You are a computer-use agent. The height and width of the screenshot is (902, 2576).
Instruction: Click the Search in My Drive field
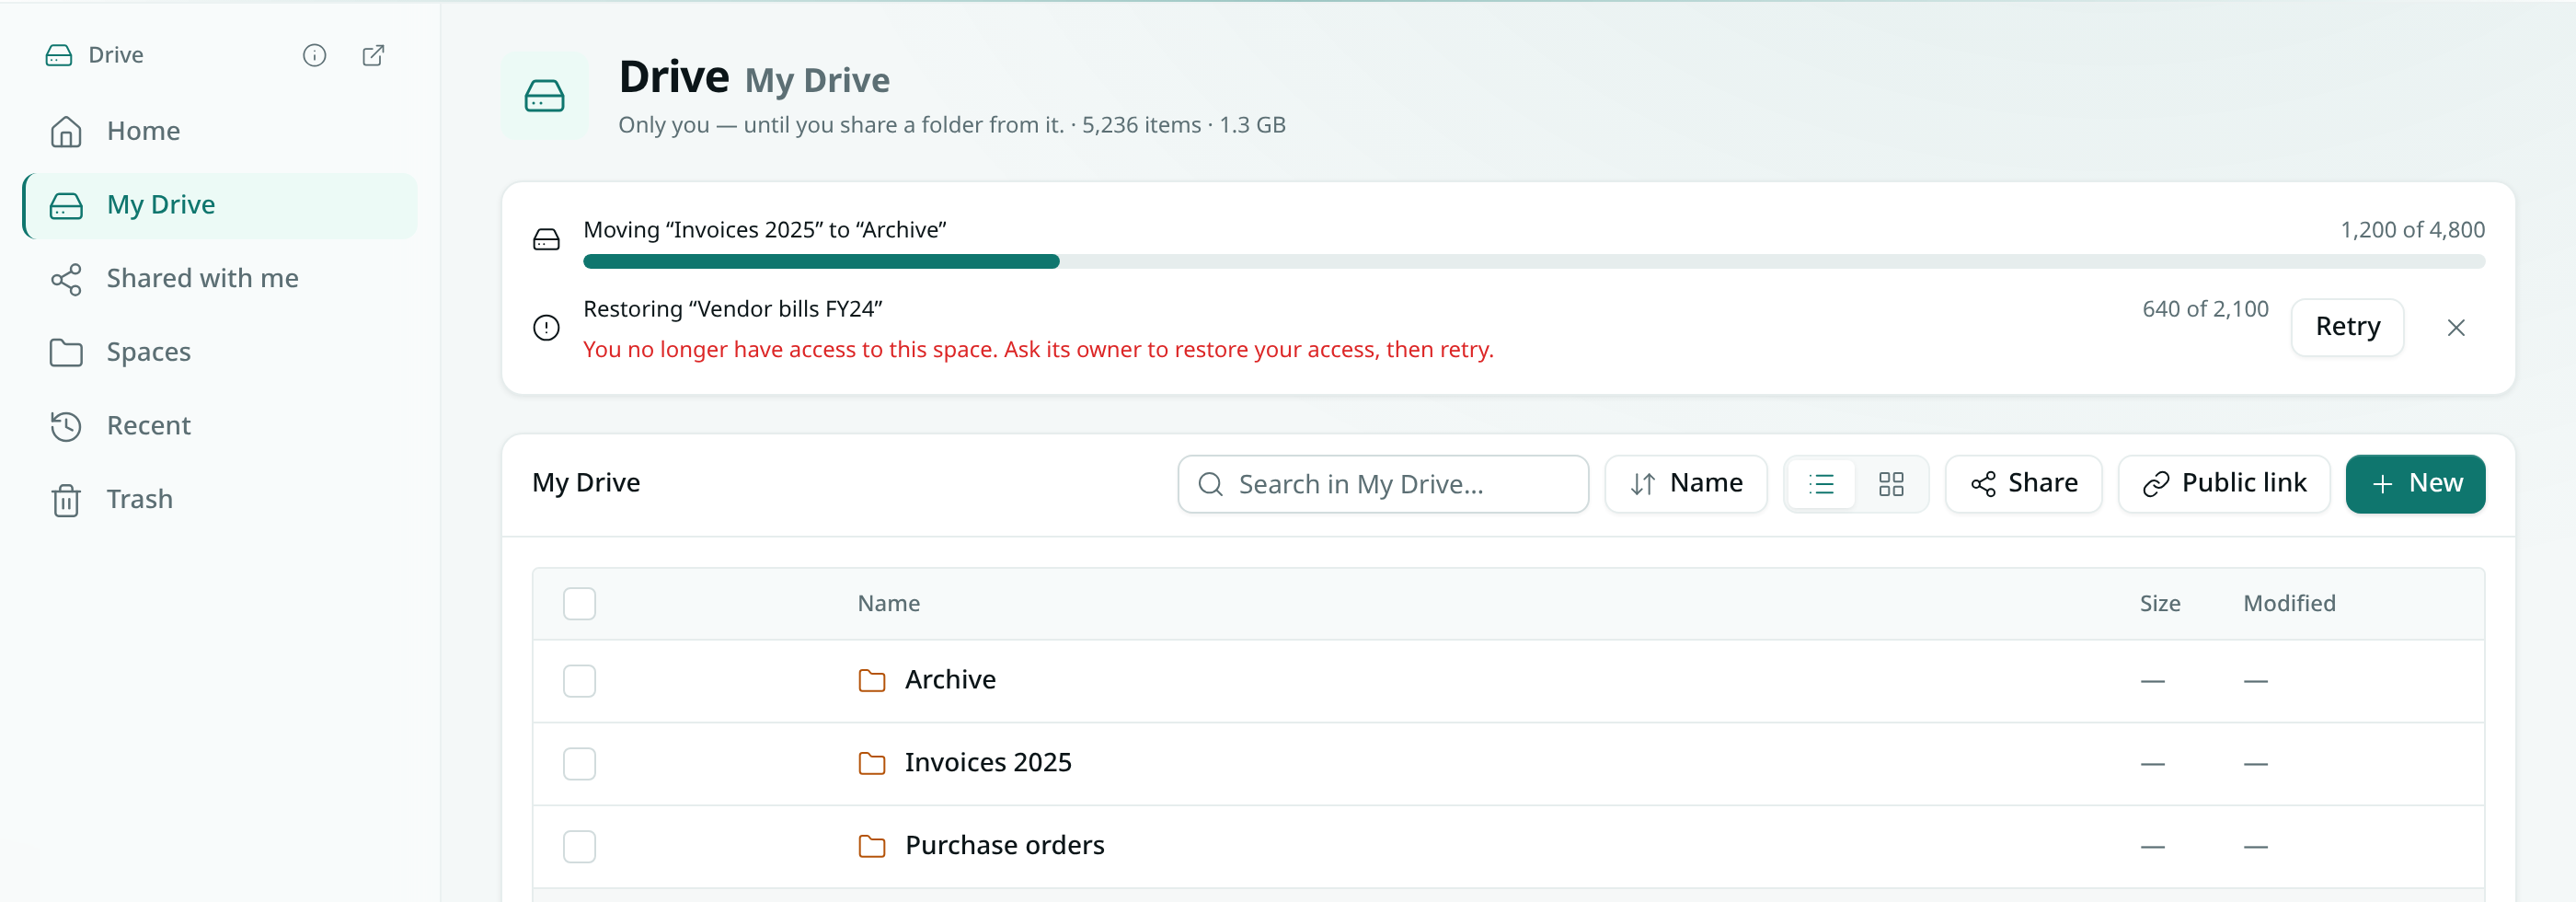click(x=1383, y=484)
